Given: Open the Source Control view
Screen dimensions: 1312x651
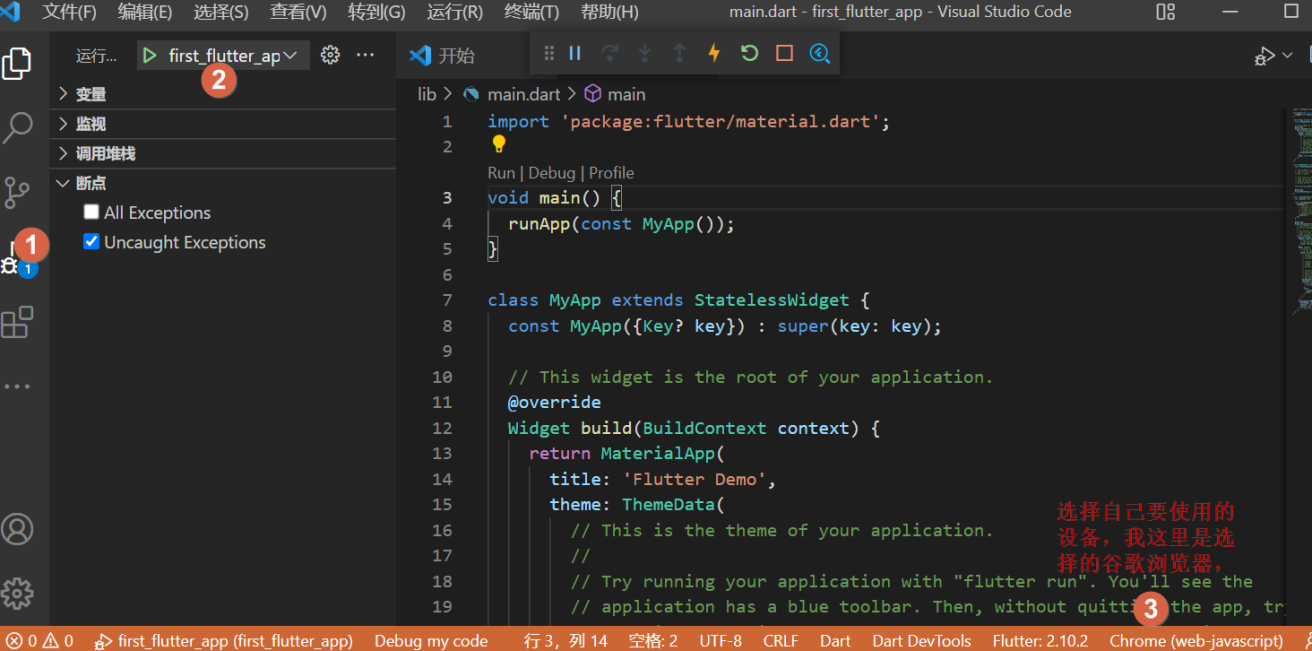Looking at the screenshot, I should point(17,192).
